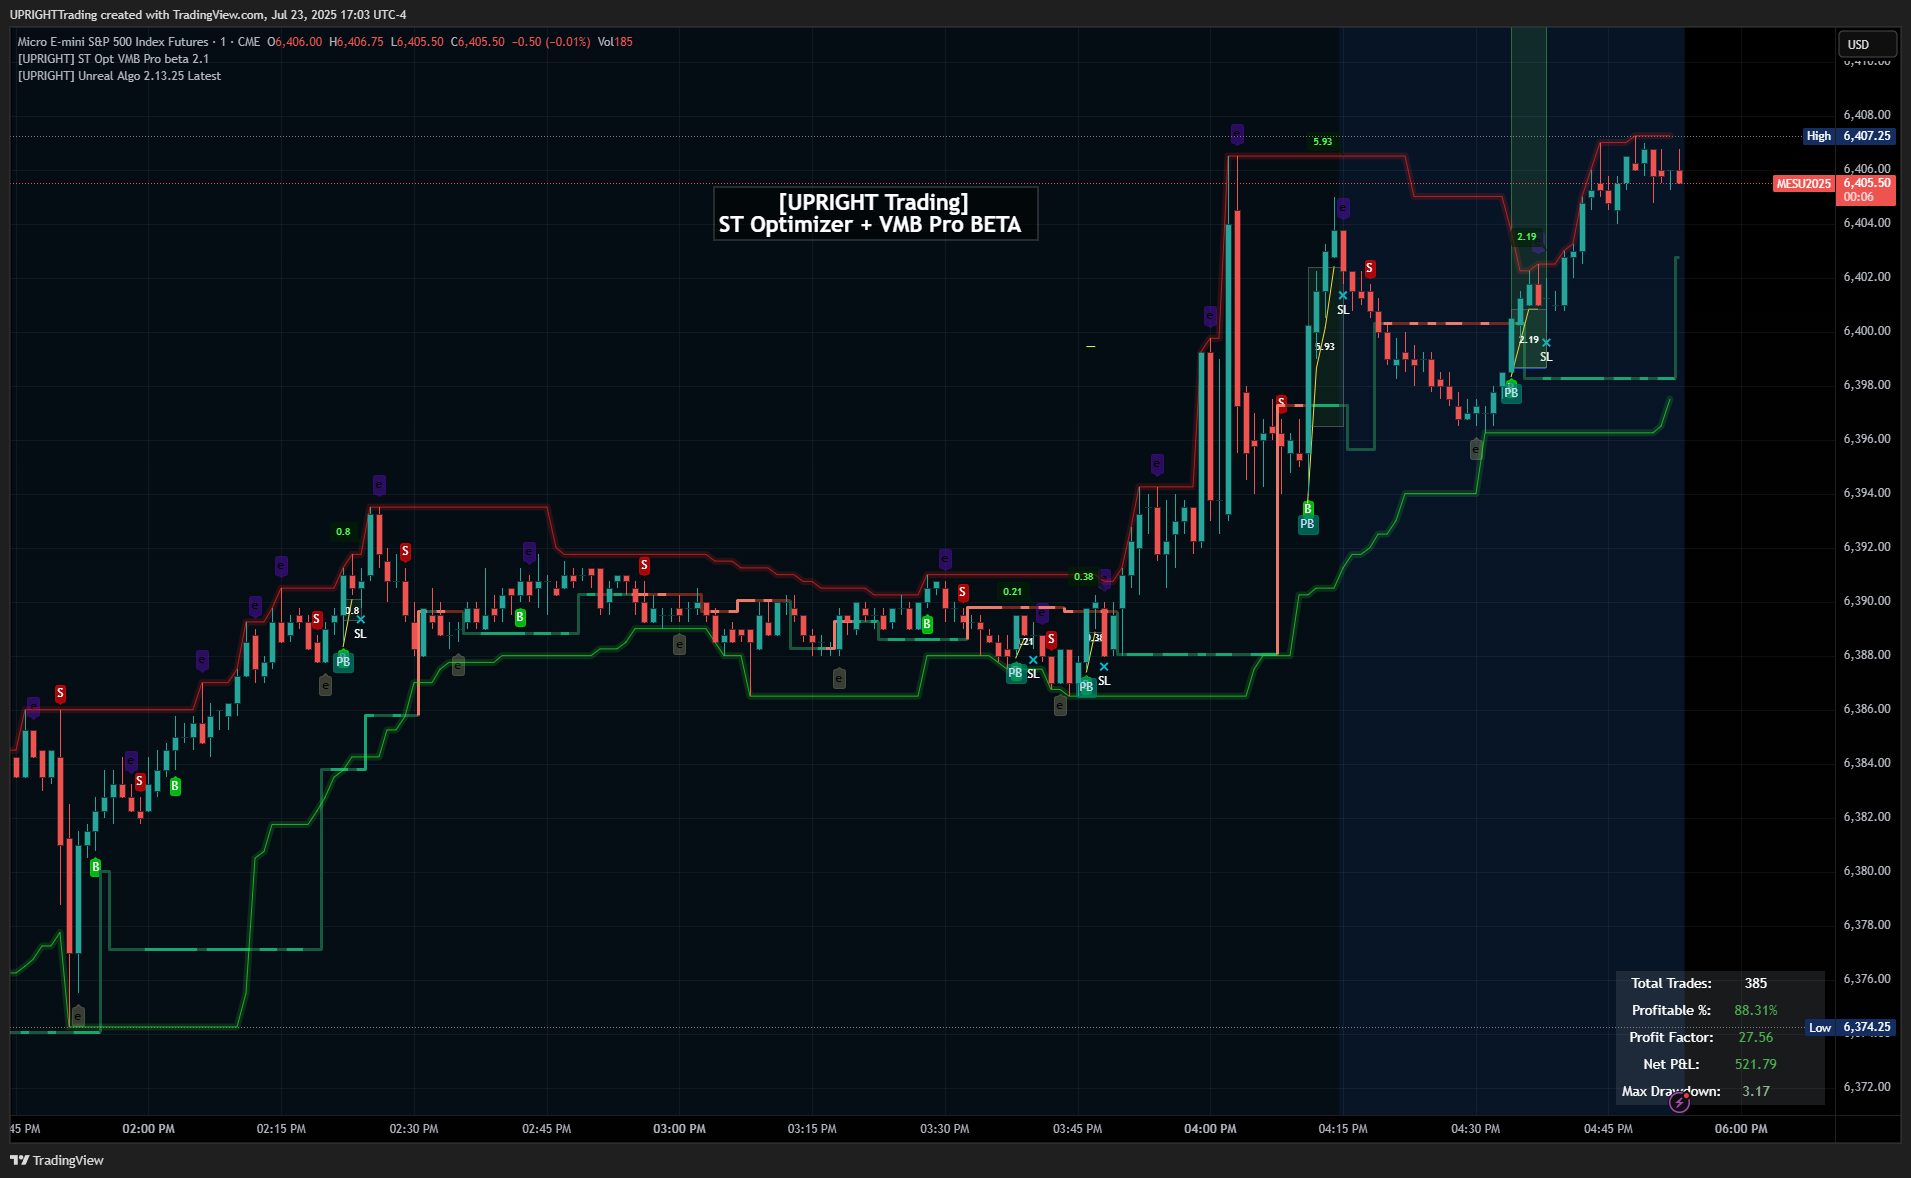Click the Low 6,374.25 price label
Image resolution: width=1911 pixels, height=1178 pixels.
coord(1851,1027)
